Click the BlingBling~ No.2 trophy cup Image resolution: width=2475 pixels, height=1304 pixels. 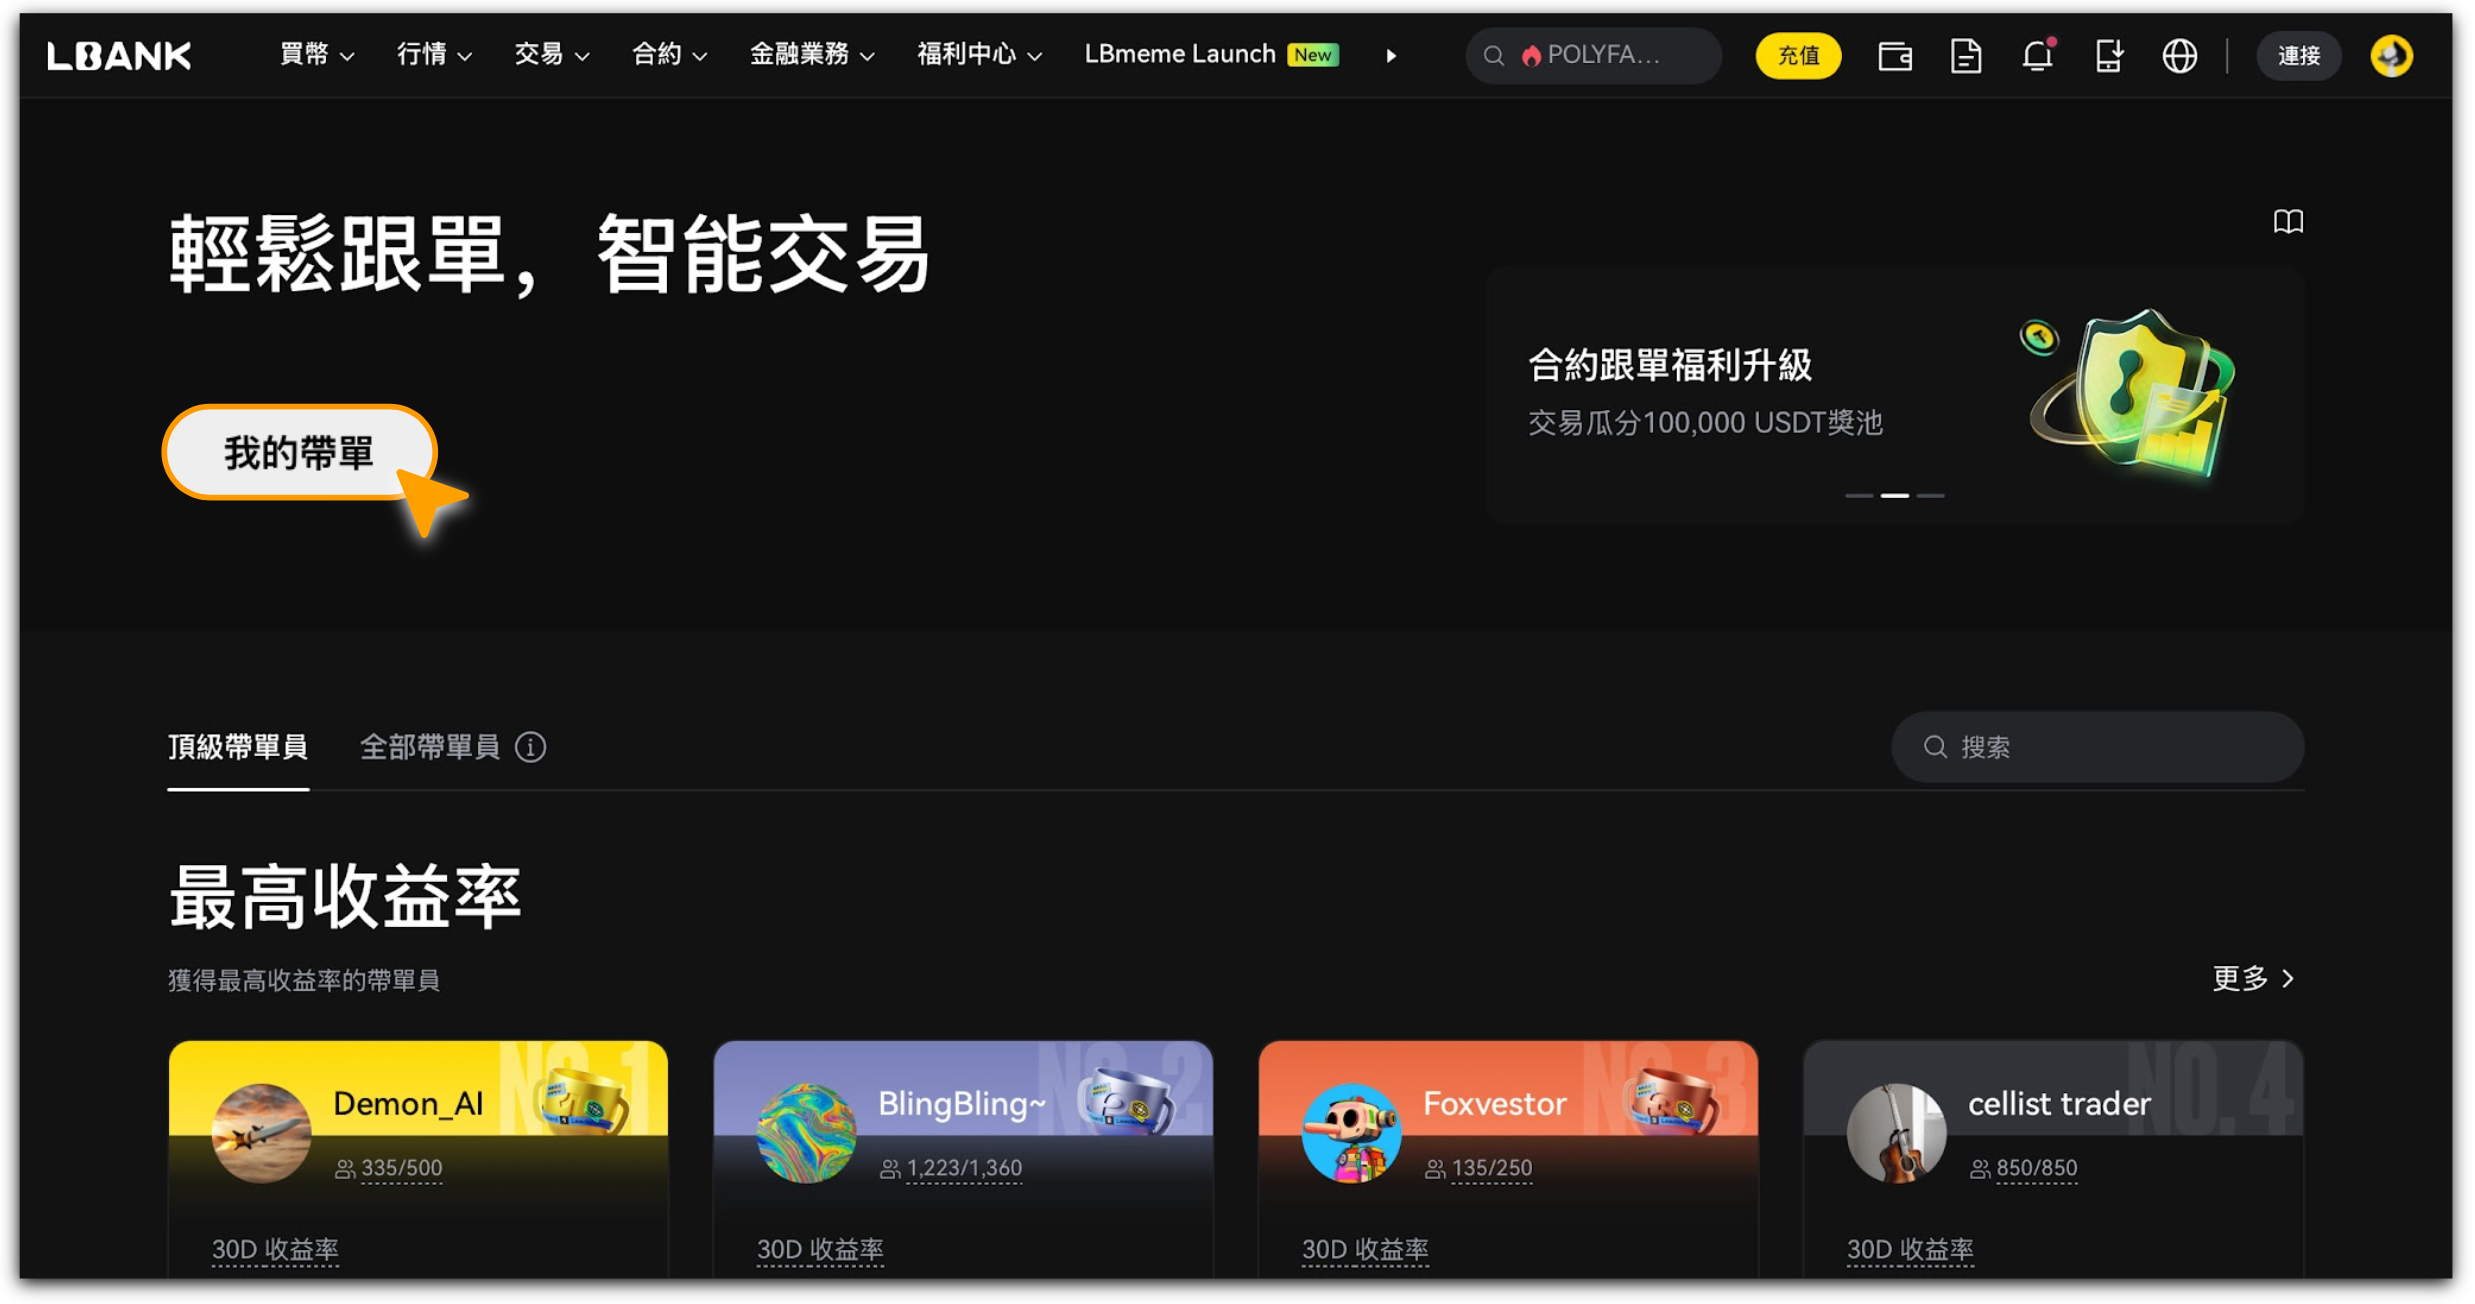pos(1127,1101)
